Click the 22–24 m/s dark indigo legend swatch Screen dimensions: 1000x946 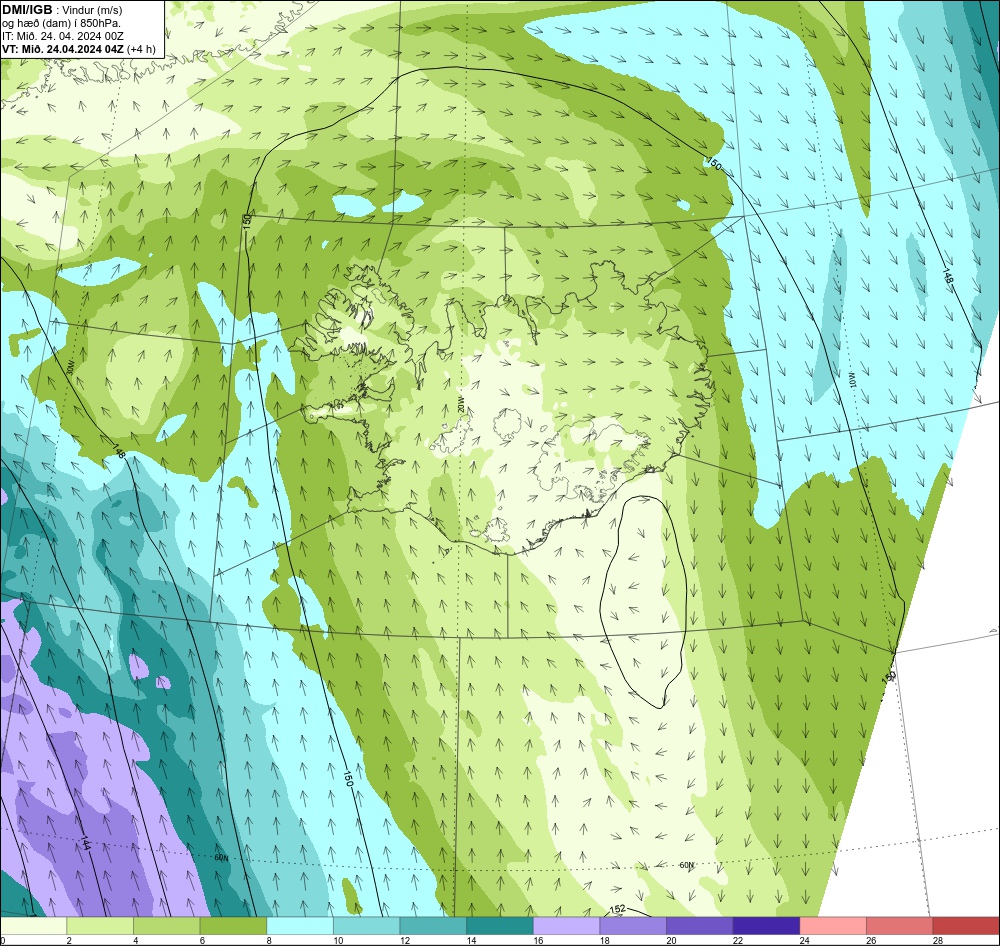click(766, 926)
